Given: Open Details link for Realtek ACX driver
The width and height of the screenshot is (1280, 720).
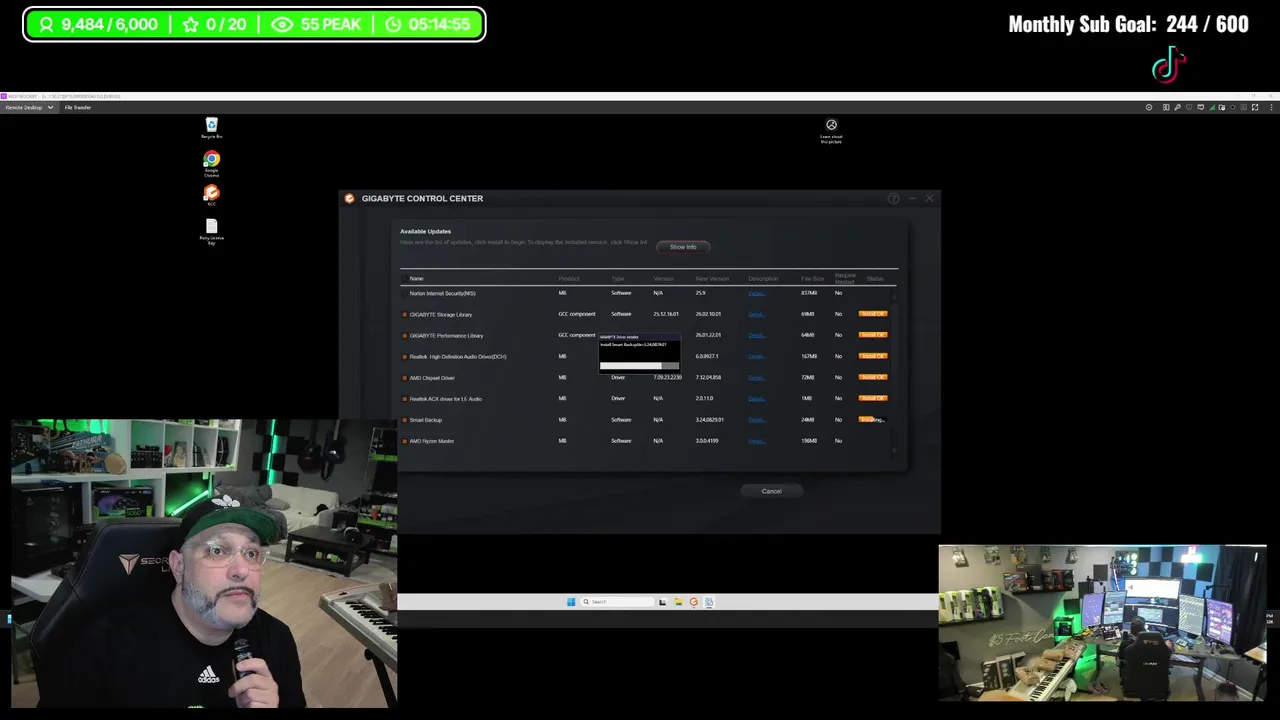Looking at the screenshot, I should [756, 398].
